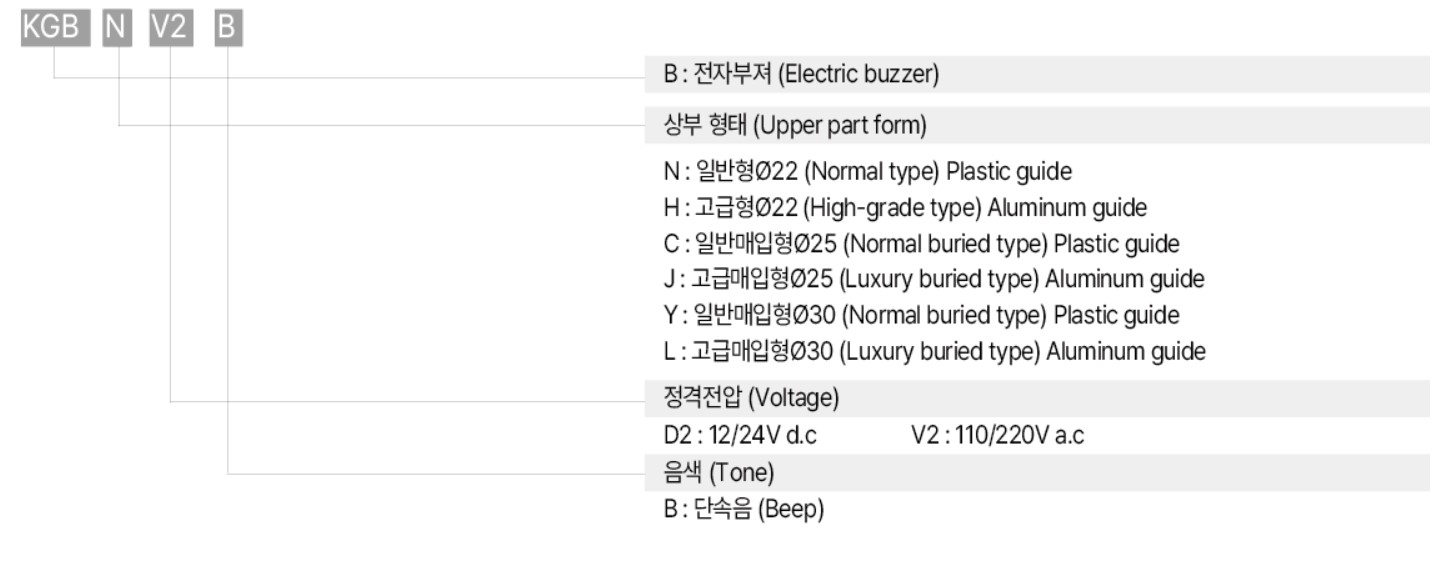1432x570 pixels.
Task: Click the Voltage header row
Action: click(1042, 399)
